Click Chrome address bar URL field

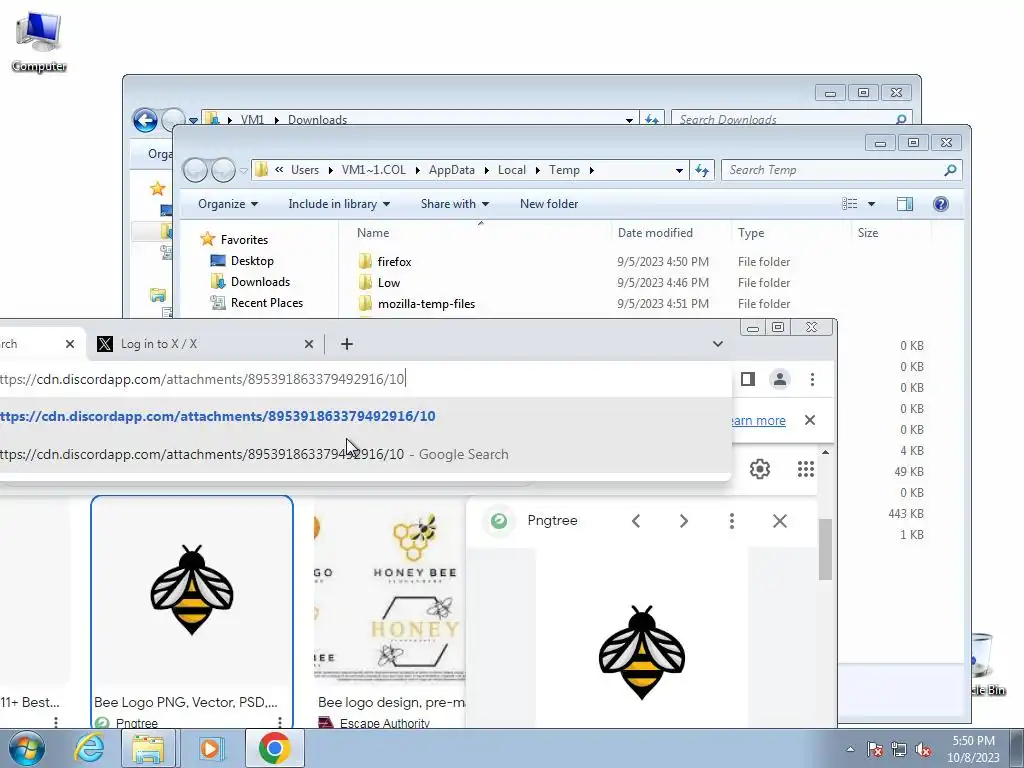[x=364, y=379]
